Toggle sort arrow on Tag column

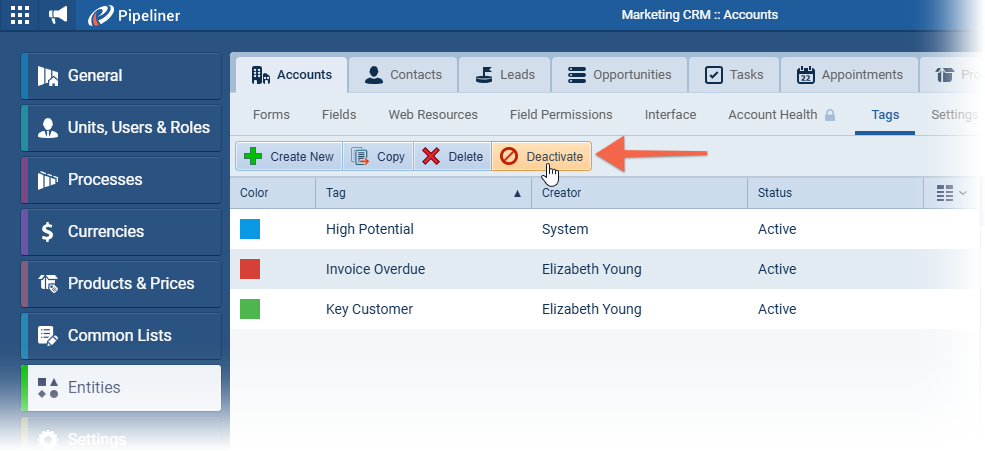518,193
